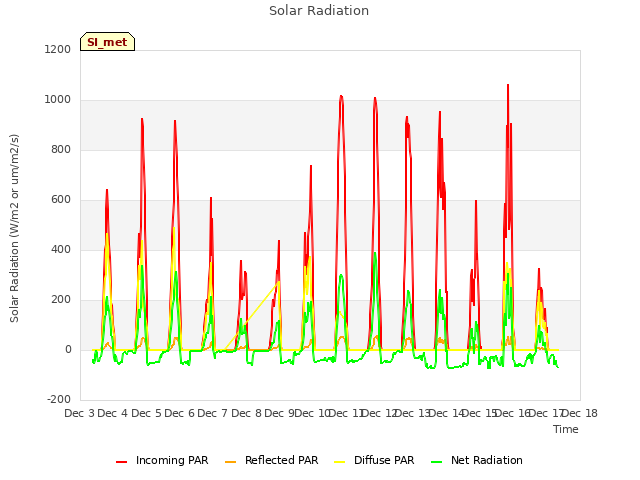Select the red Incoming PAR legend swatch

click(x=121, y=462)
